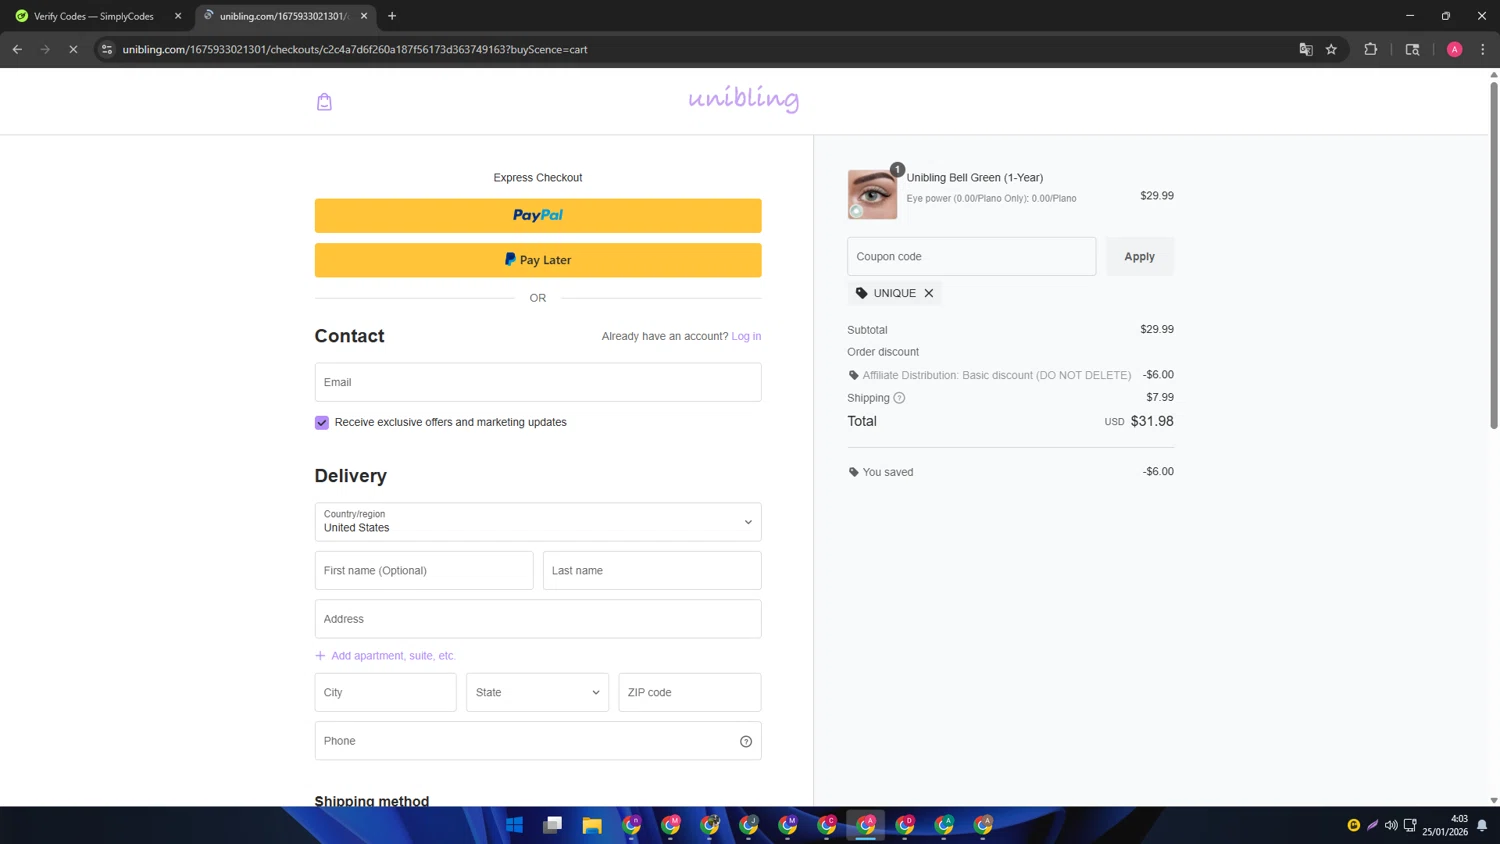Screen dimensions: 1500x844
Task: Click the unibling logo
Action: point(743,98)
